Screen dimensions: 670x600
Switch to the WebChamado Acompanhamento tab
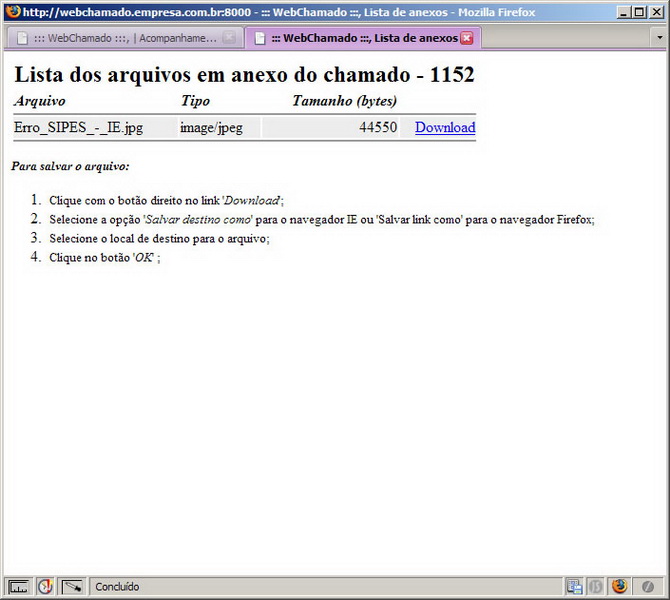[120, 38]
